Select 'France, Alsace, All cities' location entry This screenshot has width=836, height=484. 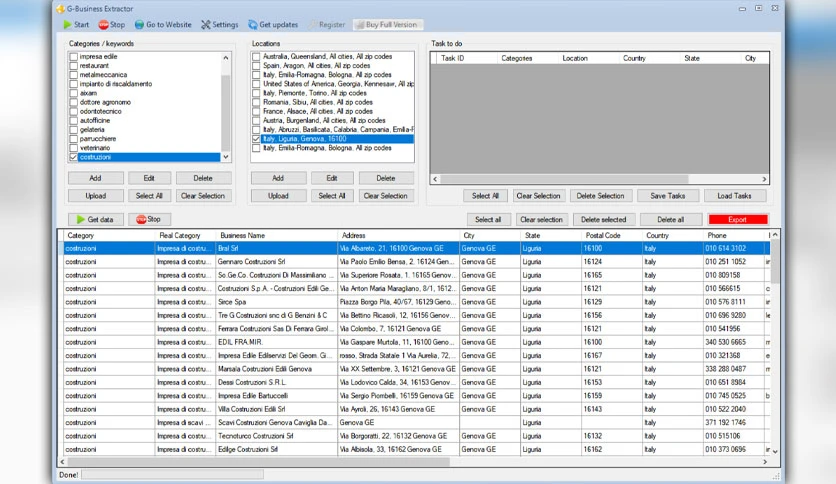click(x=318, y=111)
